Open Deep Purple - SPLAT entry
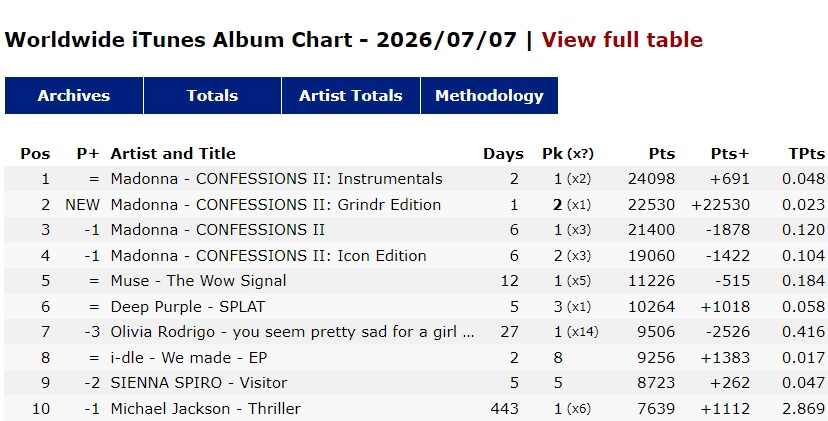Image resolution: width=828 pixels, height=421 pixels. pyautogui.click(x=188, y=307)
